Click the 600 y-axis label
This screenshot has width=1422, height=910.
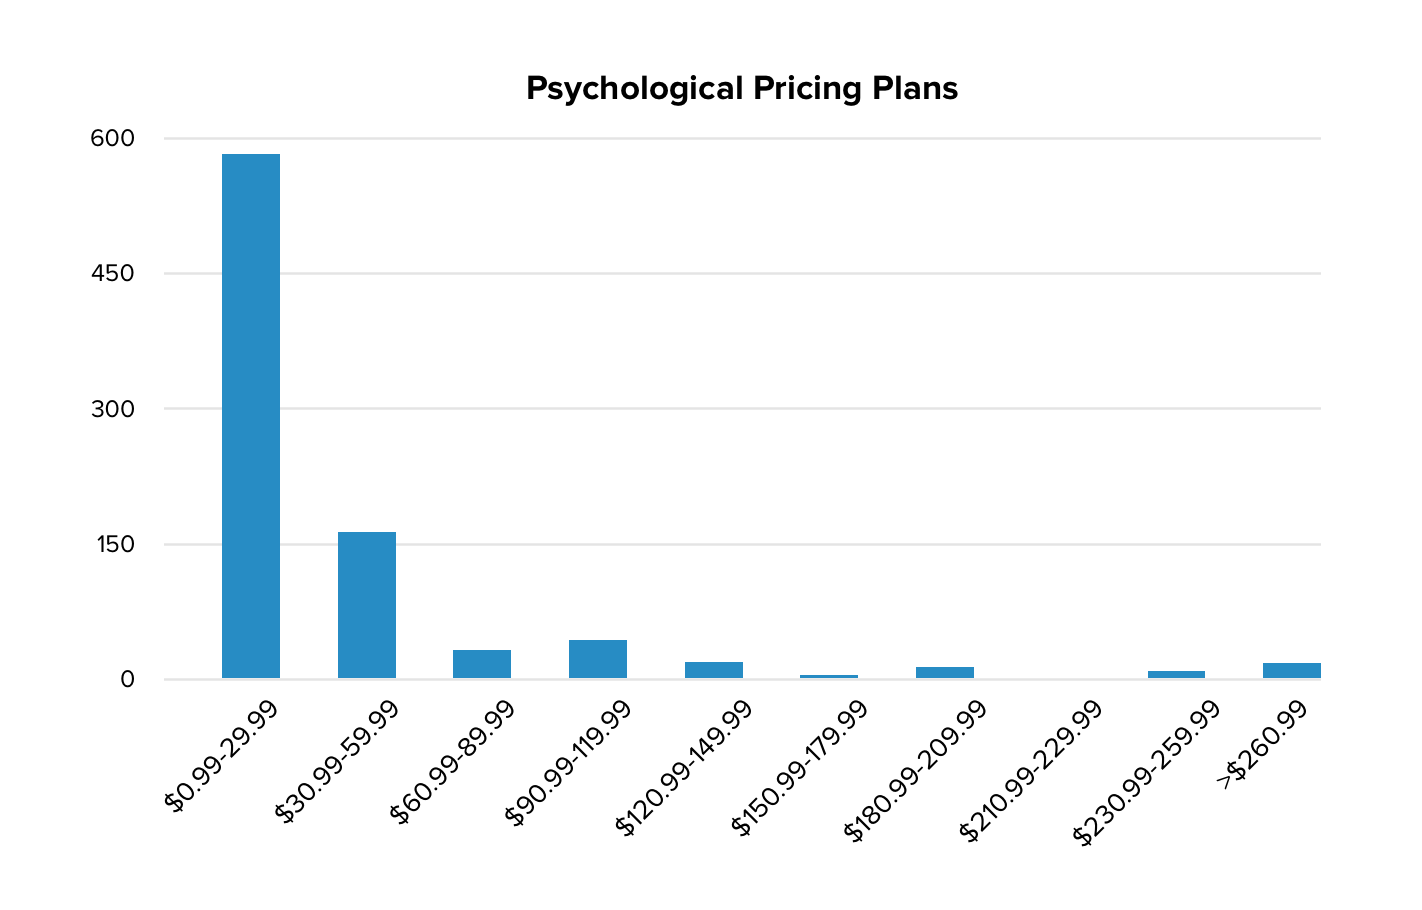coord(112,138)
